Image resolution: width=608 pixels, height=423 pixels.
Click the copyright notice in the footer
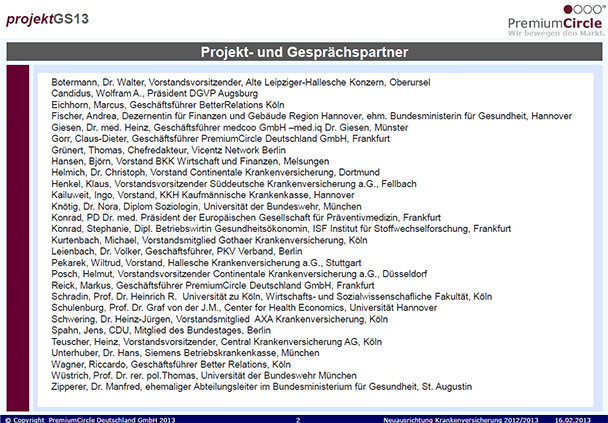coord(90,420)
